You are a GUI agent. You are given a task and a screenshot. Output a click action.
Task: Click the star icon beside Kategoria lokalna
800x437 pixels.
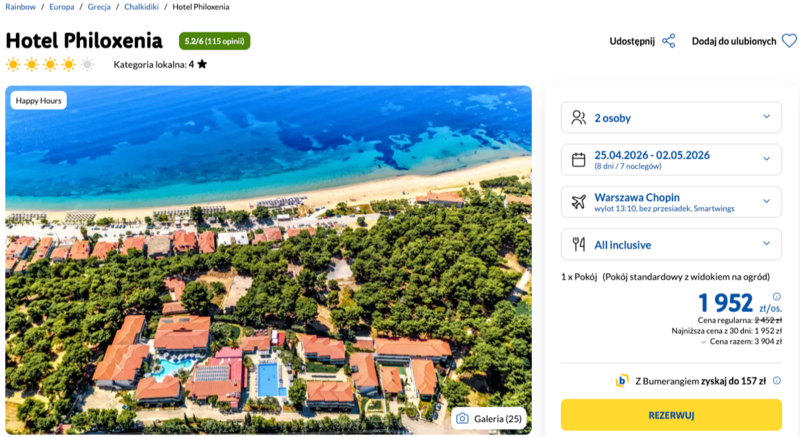tap(202, 64)
